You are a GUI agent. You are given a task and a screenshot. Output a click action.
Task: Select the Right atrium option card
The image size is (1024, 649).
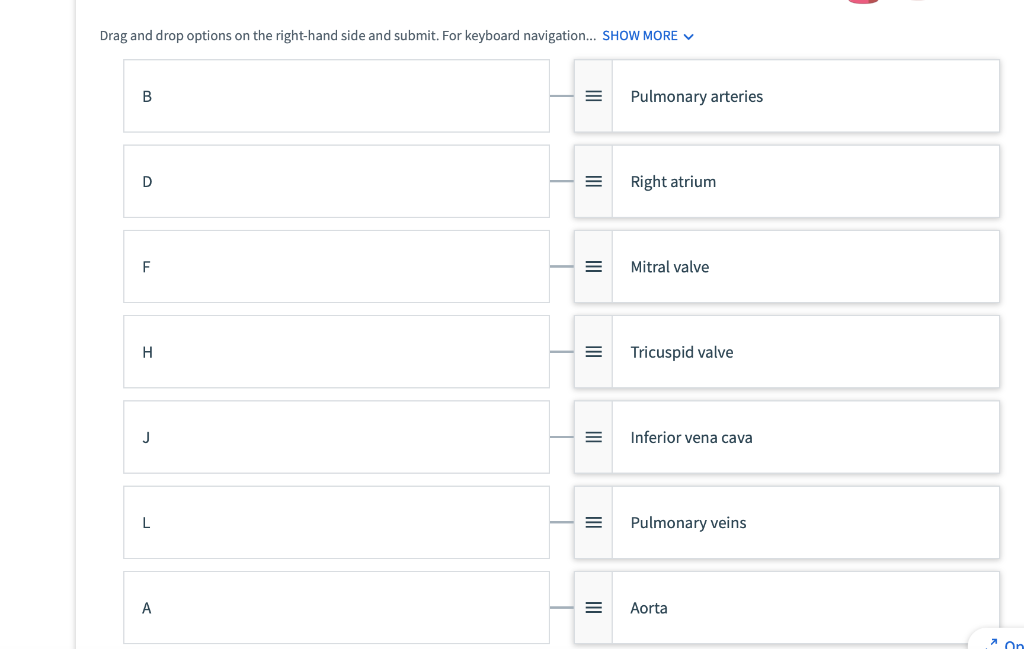coord(805,182)
